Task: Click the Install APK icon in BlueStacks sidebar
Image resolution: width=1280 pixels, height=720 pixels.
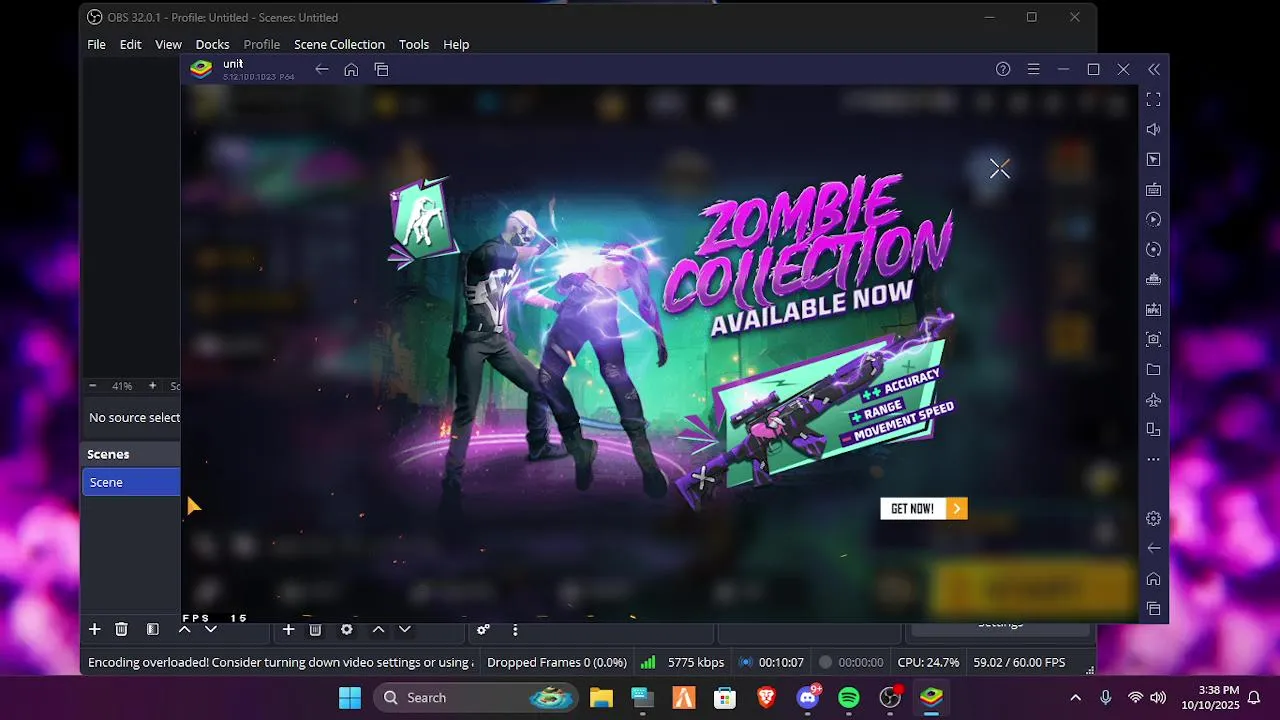Action: tap(1153, 309)
